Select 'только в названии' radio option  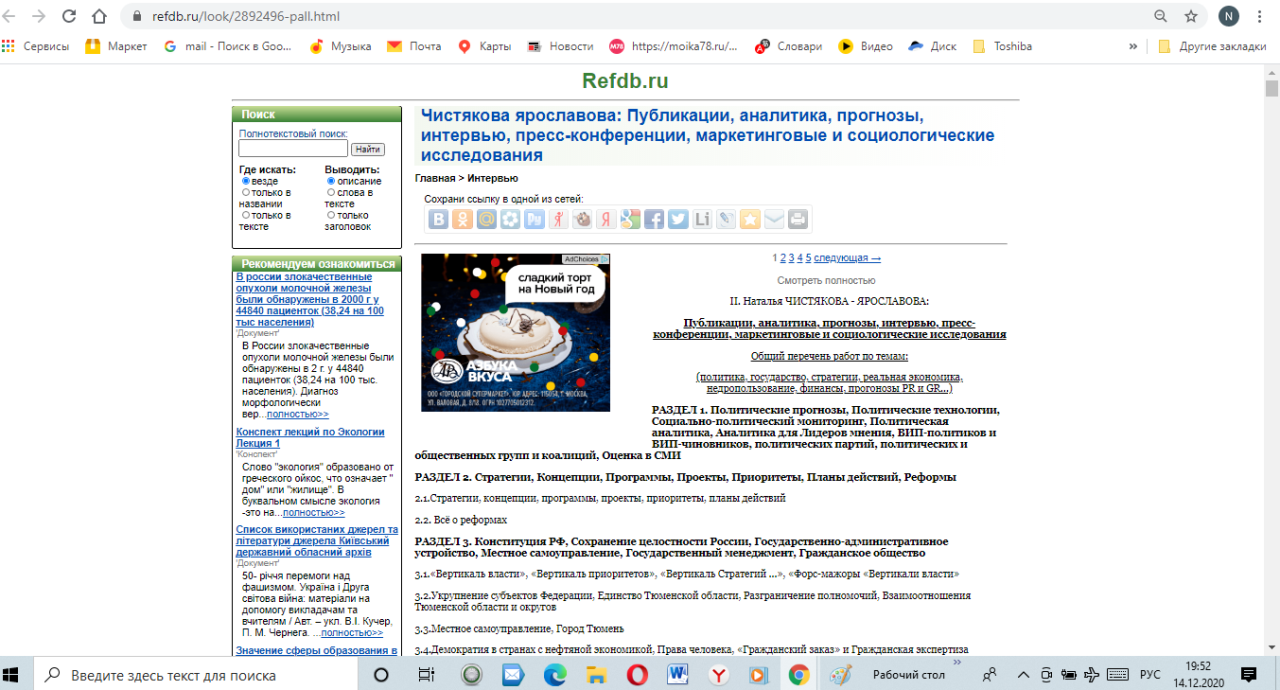tap(246, 192)
